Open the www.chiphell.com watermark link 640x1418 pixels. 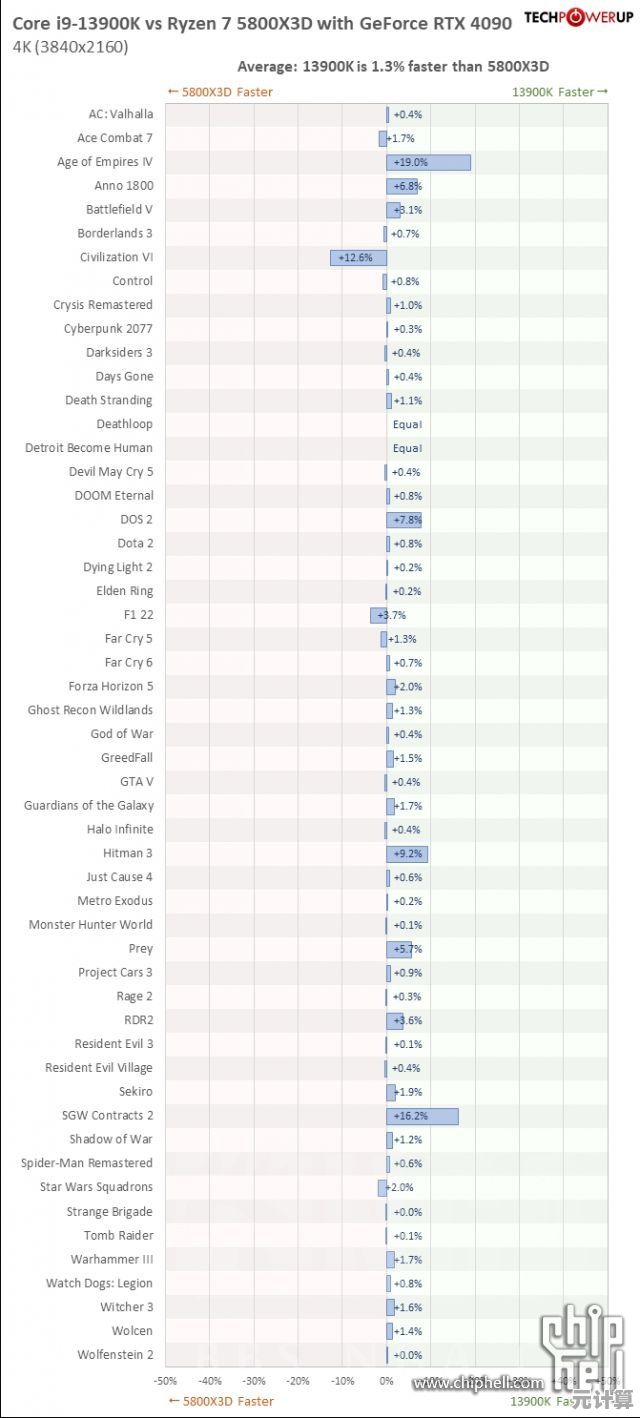[x=478, y=1384]
